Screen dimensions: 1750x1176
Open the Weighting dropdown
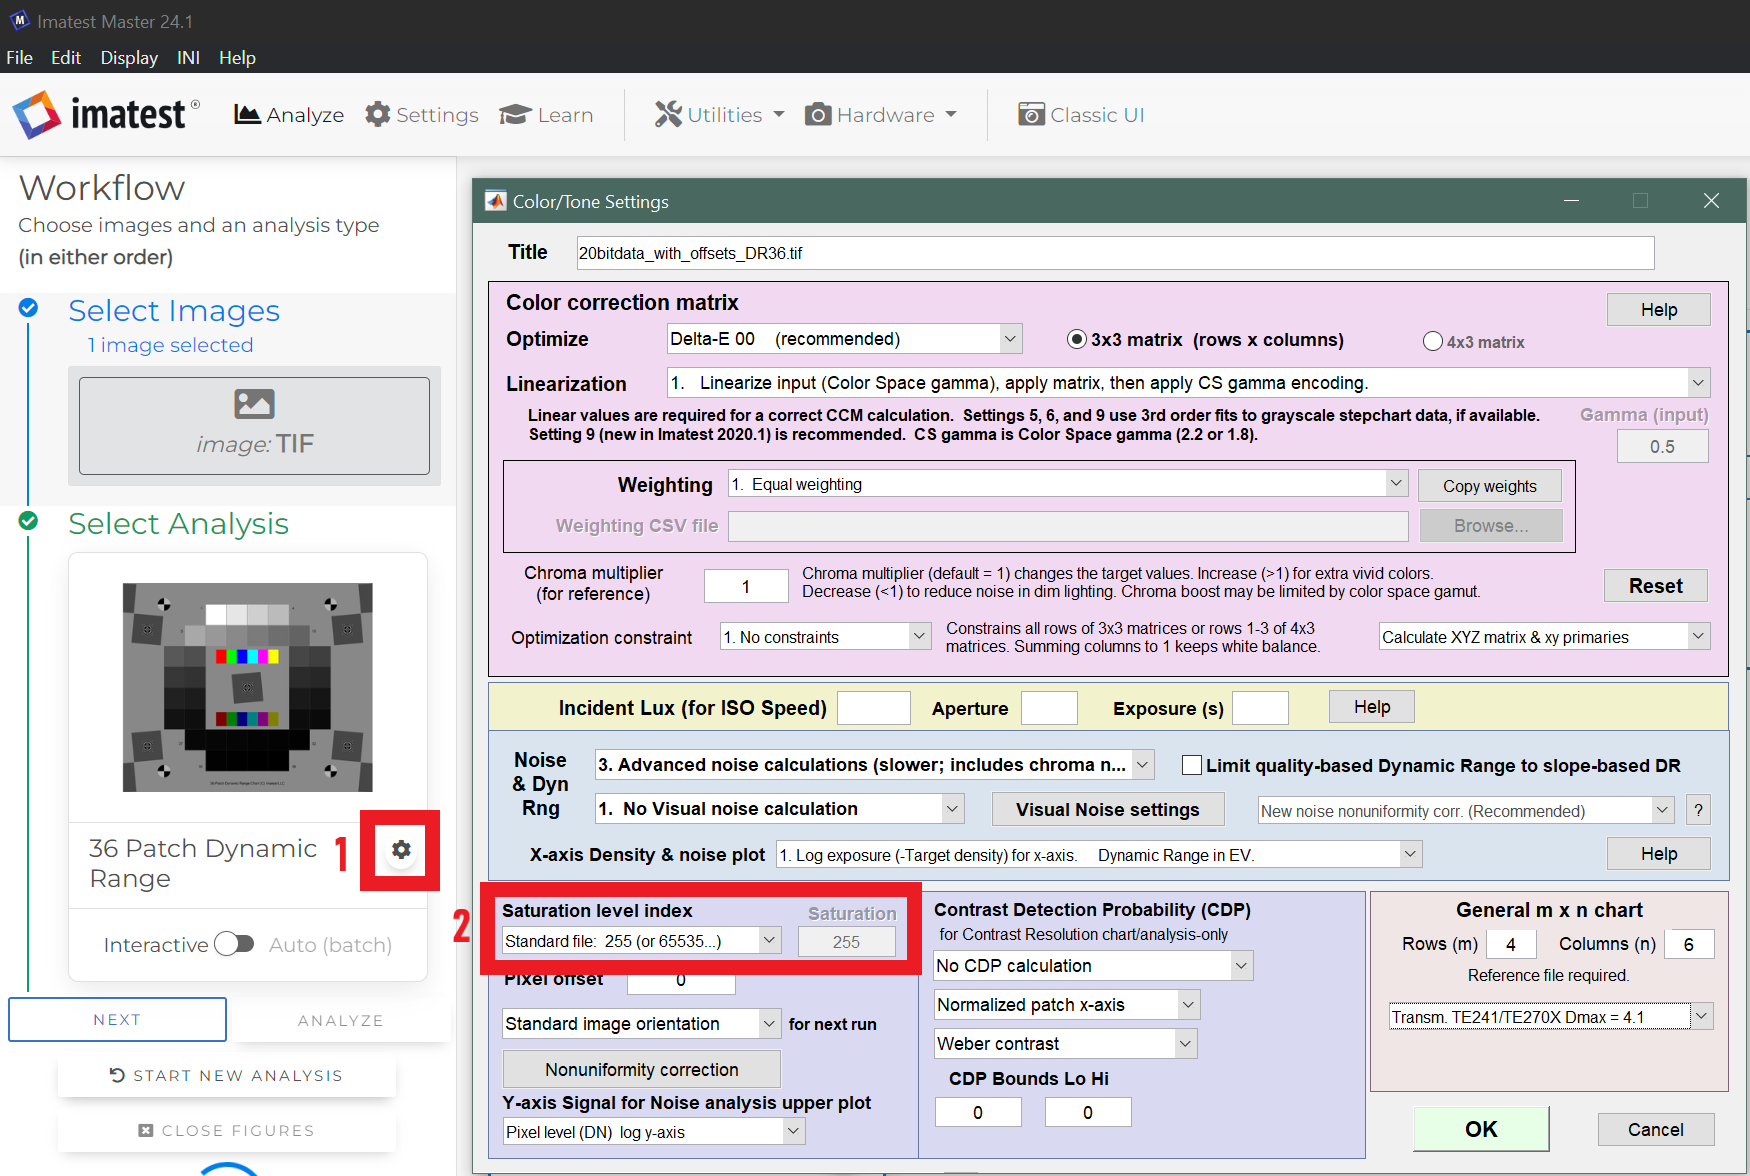(1068, 484)
